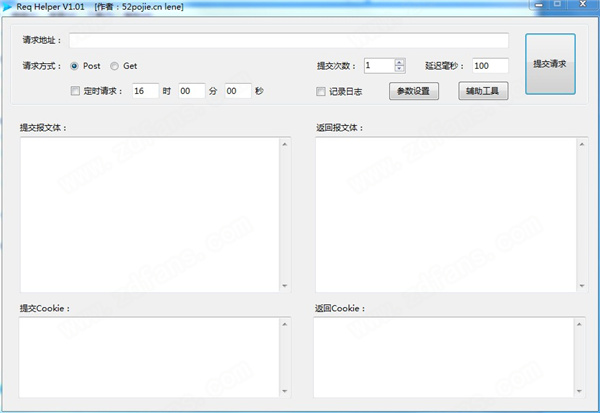Viewport: 600px width, 413px height.
Task: Decrease 提交次数 with the down arrow
Action: pyautogui.click(x=399, y=69)
